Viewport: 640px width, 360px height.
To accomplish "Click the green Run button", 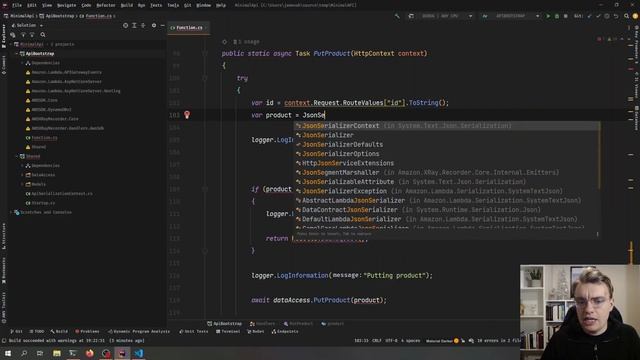I will pyautogui.click(x=548, y=16).
